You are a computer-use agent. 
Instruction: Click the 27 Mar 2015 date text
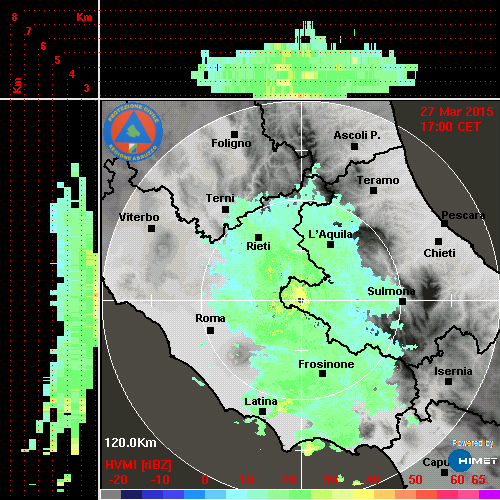[x=457, y=112]
